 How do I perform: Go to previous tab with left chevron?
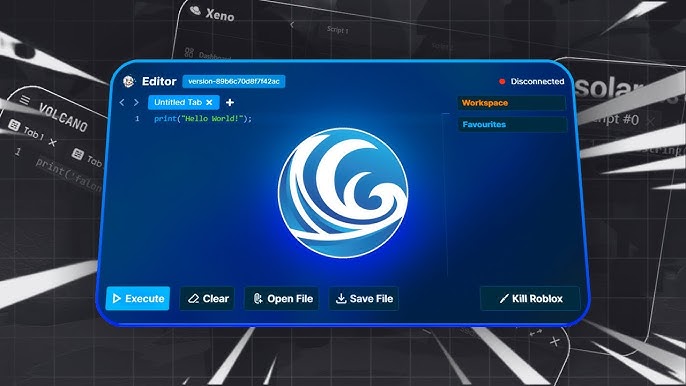point(122,102)
